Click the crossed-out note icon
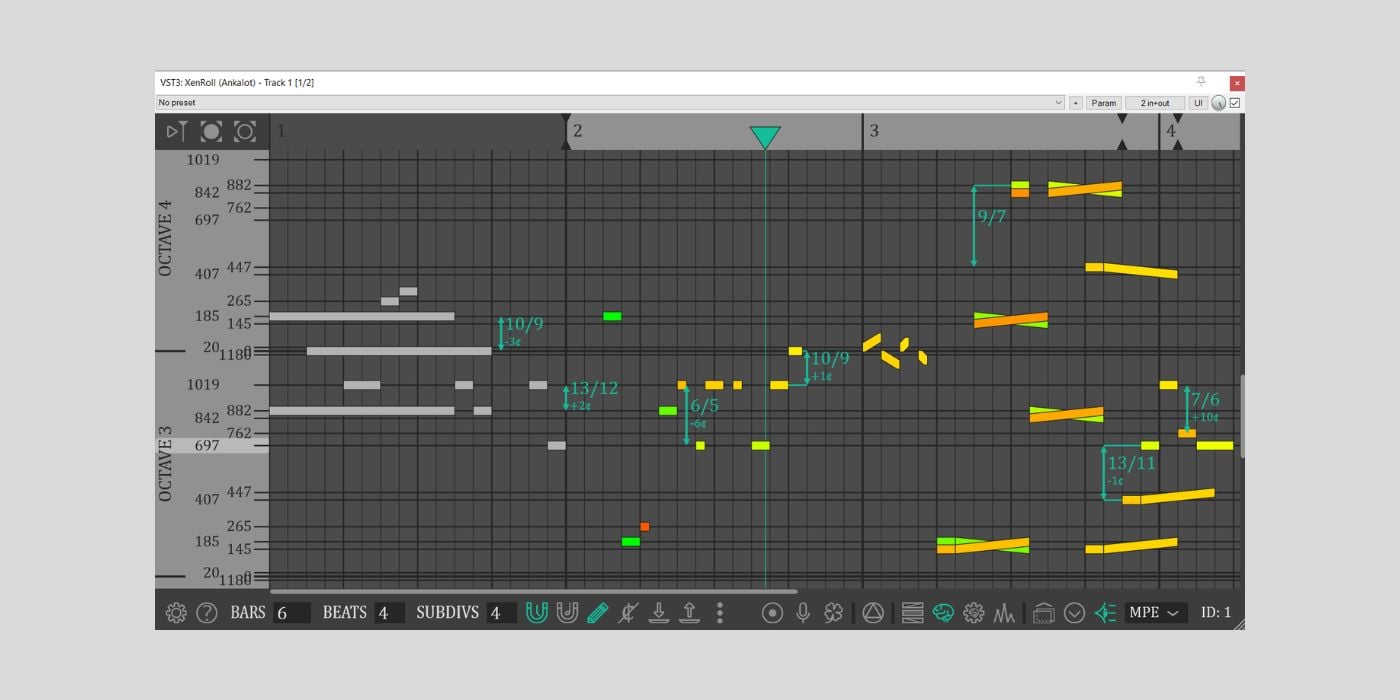Image resolution: width=1400 pixels, height=700 pixels. pos(628,612)
